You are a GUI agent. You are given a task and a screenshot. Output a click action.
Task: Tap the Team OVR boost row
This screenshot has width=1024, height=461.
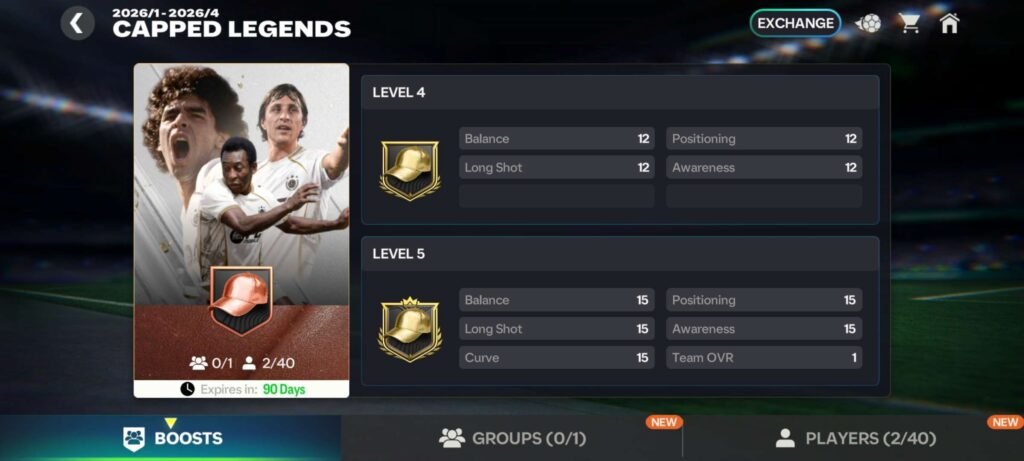764,358
